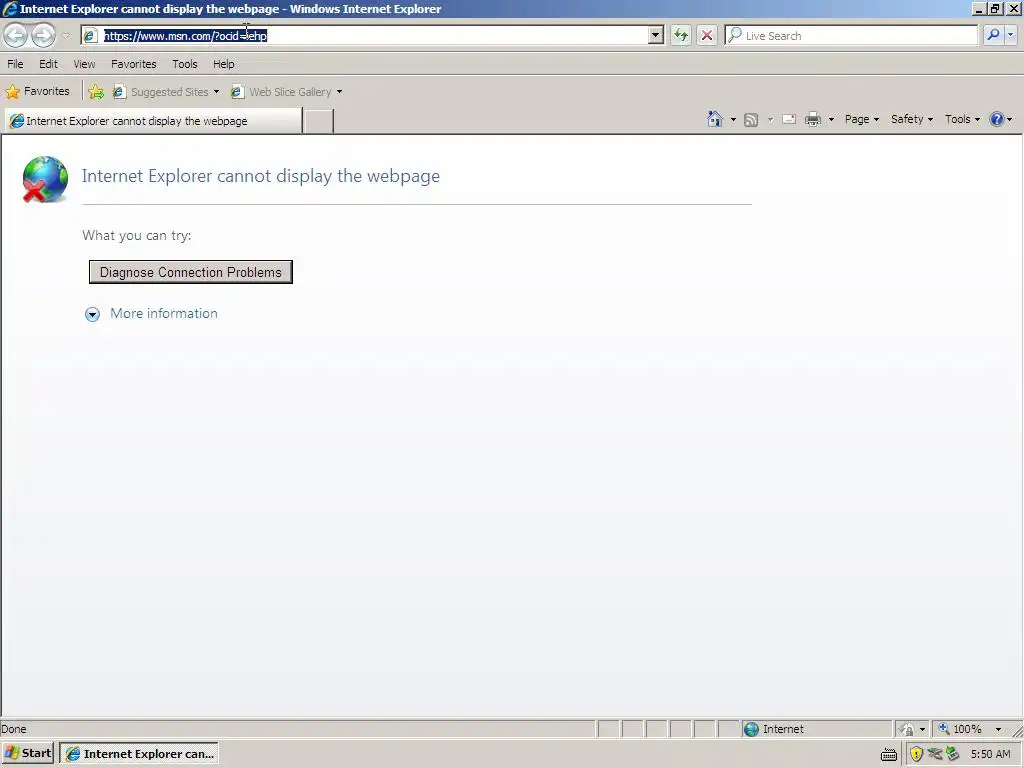
Task: Click the yellow security shield tray icon
Action: point(916,754)
